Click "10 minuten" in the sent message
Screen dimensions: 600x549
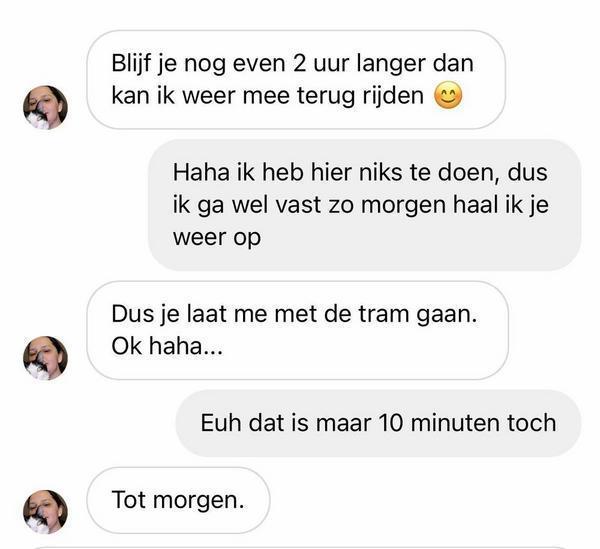click(x=440, y=423)
